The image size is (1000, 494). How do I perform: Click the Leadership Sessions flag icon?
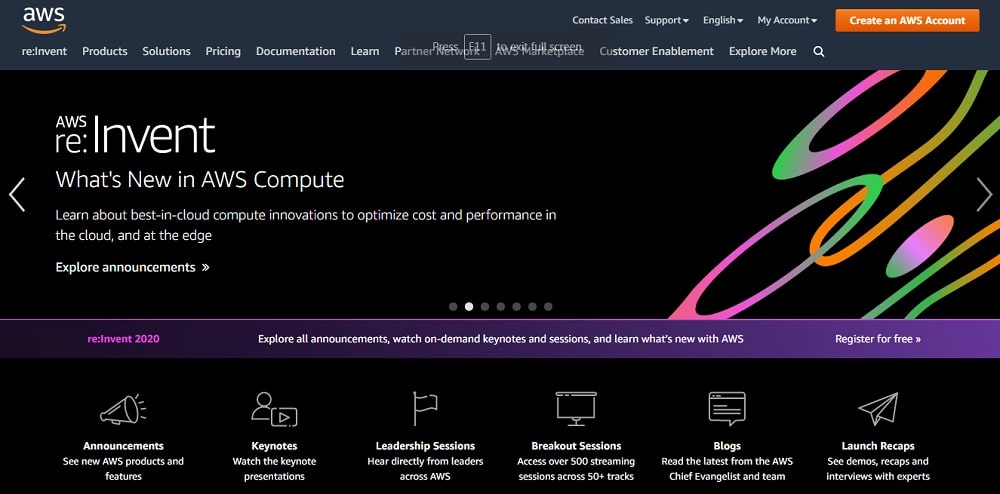tap(425, 409)
